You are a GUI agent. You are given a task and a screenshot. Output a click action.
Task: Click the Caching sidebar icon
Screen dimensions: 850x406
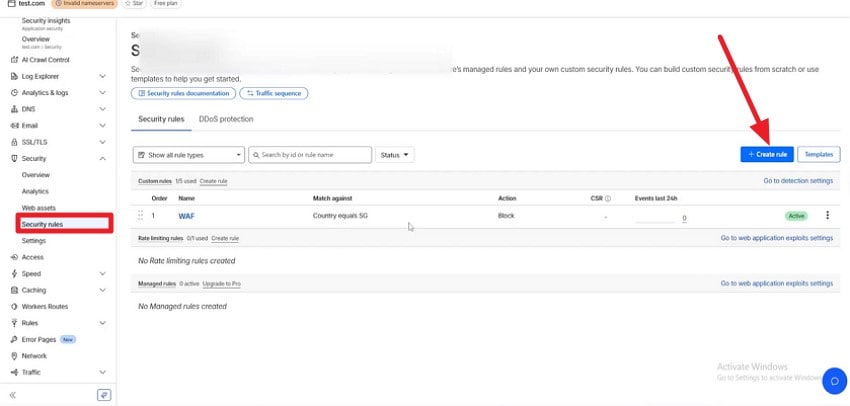(x=15, y=290)
